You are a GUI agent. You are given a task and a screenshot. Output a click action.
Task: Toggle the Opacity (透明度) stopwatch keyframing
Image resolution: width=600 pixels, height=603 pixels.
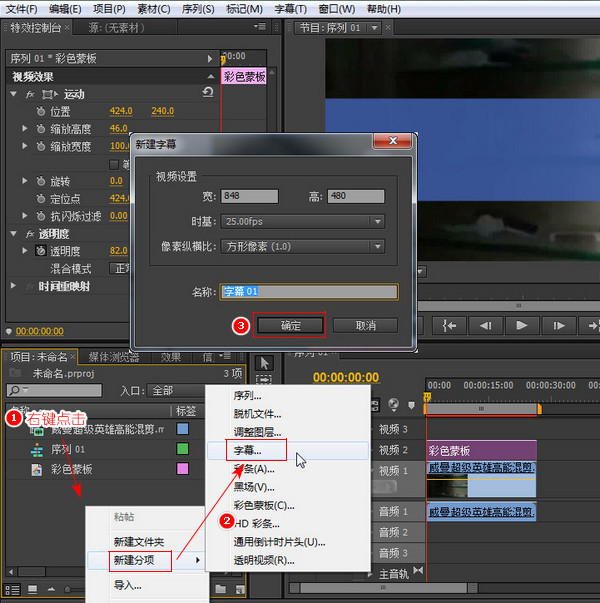(x=41, y=251)
